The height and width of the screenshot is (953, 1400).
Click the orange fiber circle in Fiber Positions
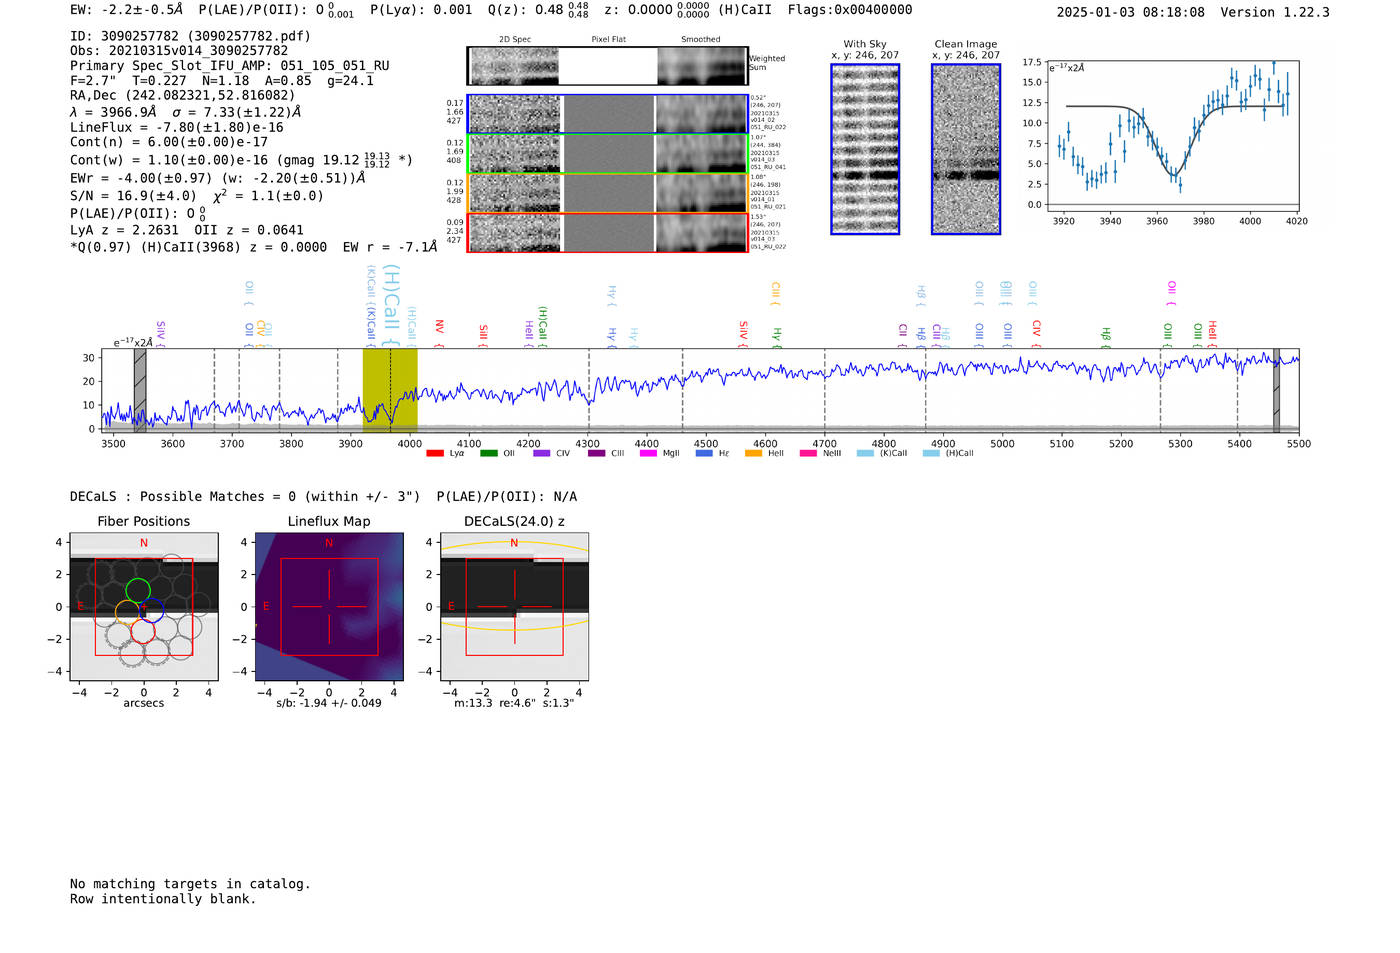(128, 613)
